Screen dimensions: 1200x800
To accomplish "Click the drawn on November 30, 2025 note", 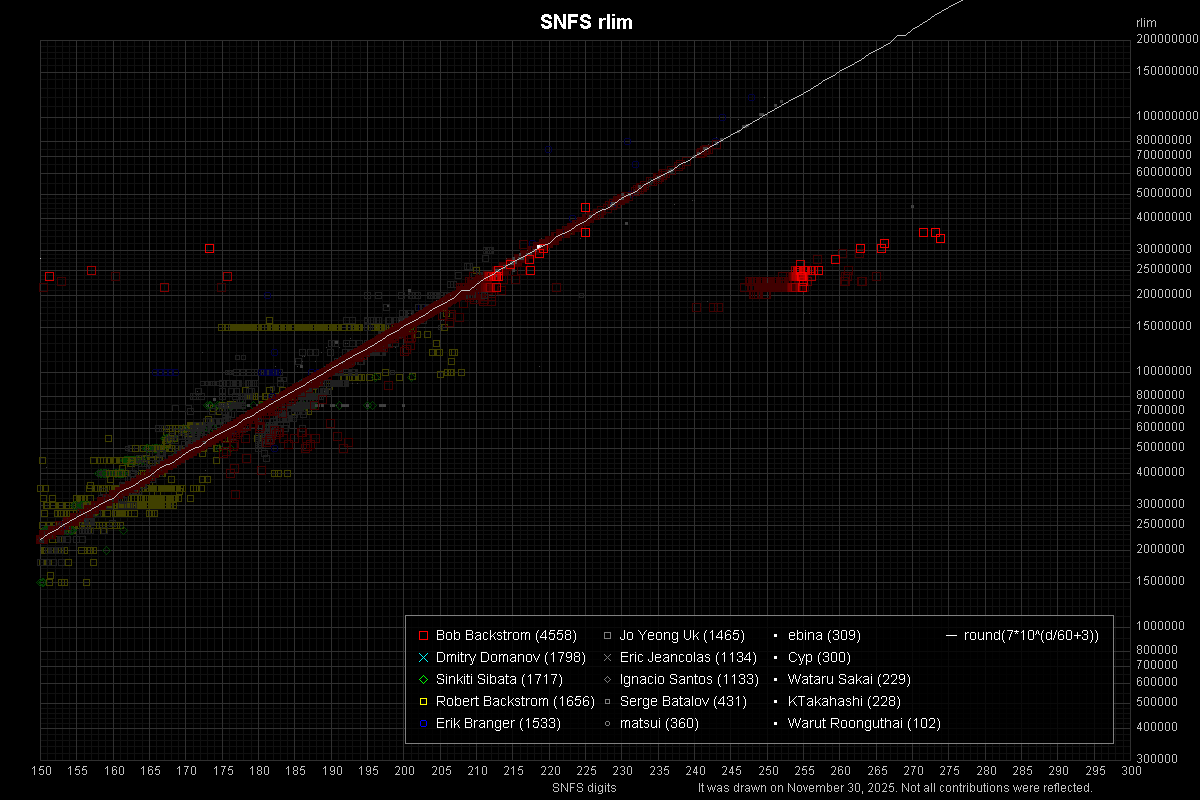I will tap(895, 788).
